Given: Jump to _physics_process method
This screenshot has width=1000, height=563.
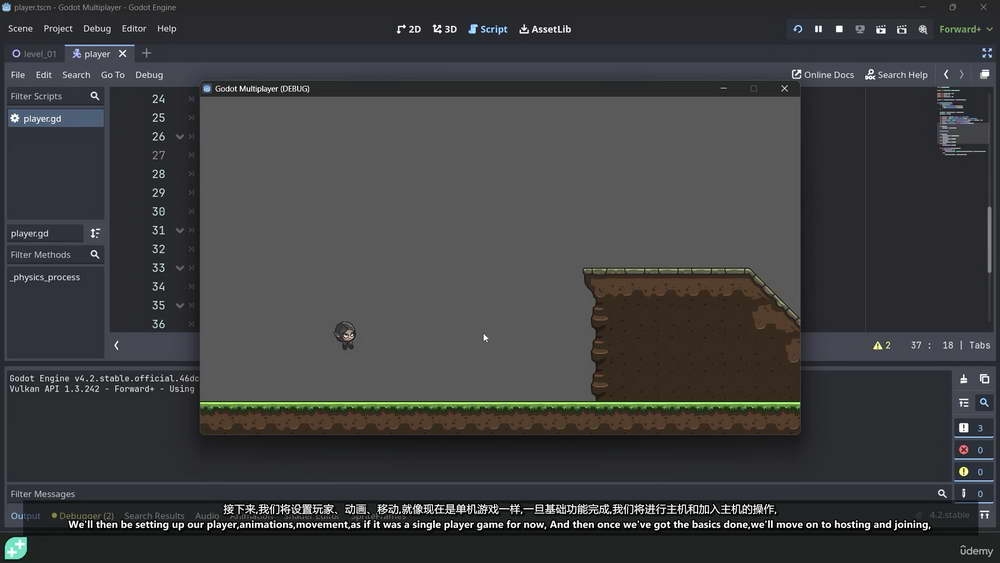Looking at the screenshot, I should (45, 277).
